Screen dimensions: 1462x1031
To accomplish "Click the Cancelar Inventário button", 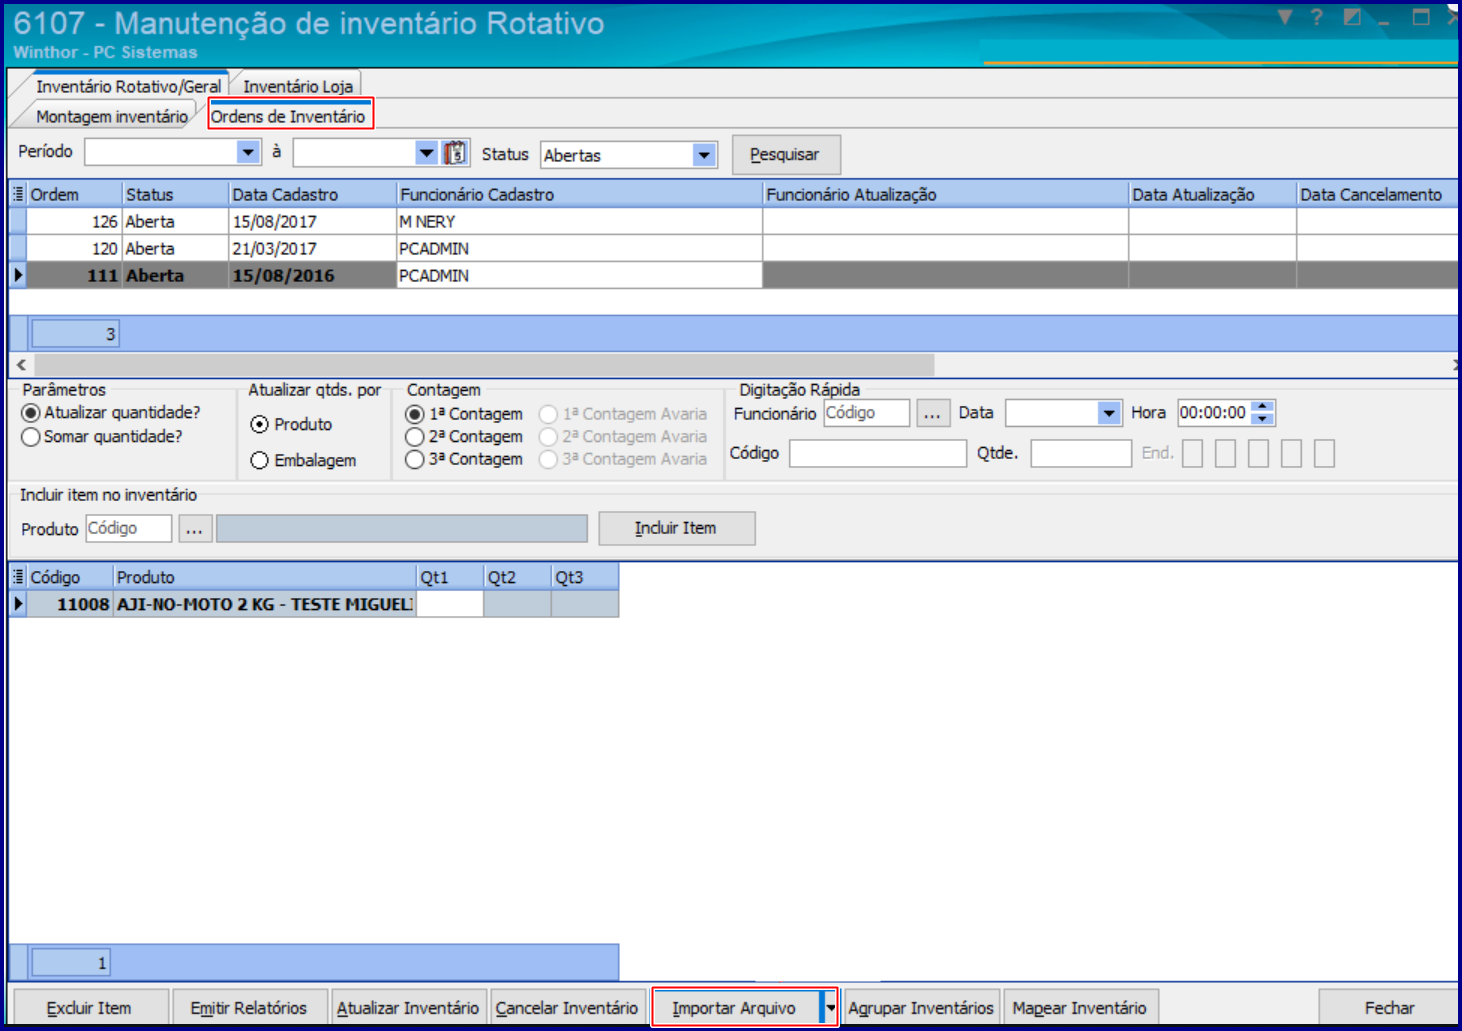I will tap(567, 1008).
